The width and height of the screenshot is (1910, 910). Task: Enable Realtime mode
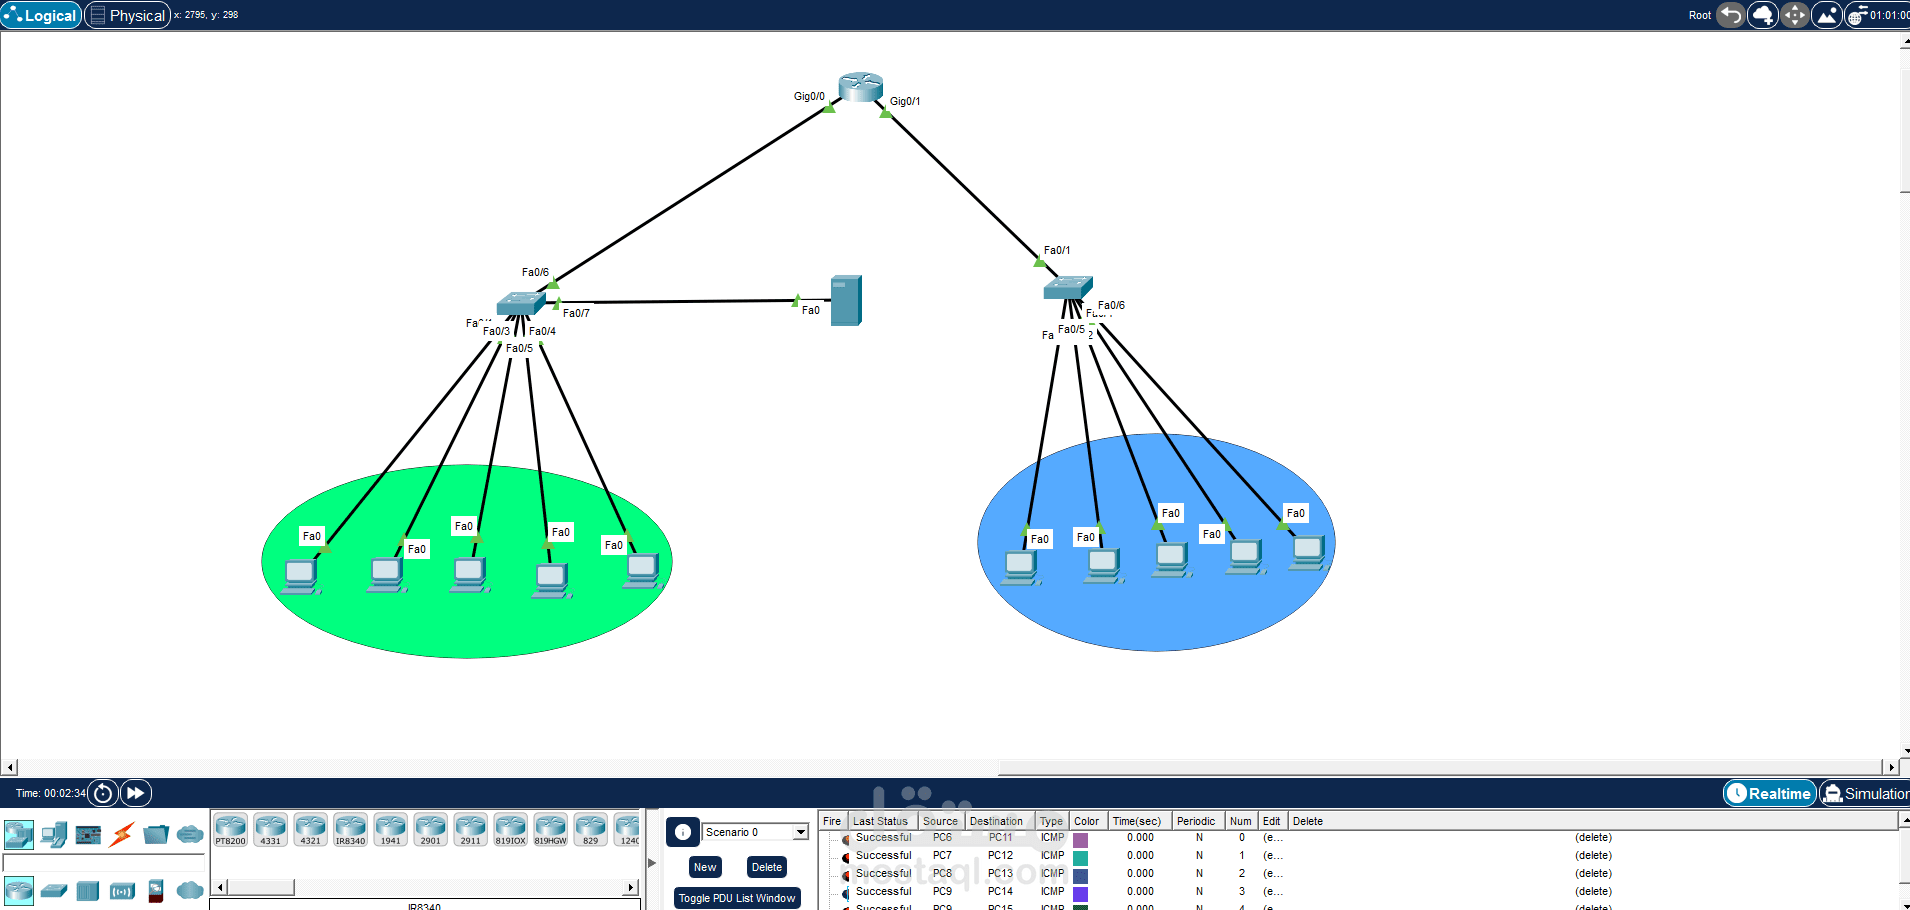click(1769, 792)
